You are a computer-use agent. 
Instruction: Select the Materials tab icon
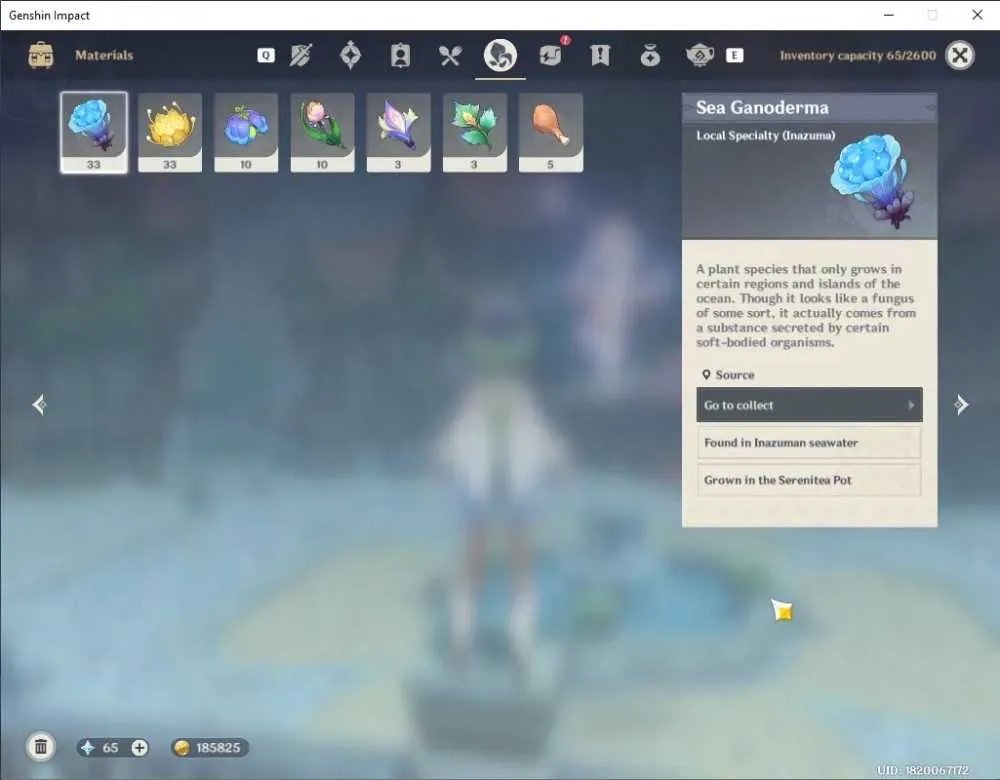[x=500, y=55]
